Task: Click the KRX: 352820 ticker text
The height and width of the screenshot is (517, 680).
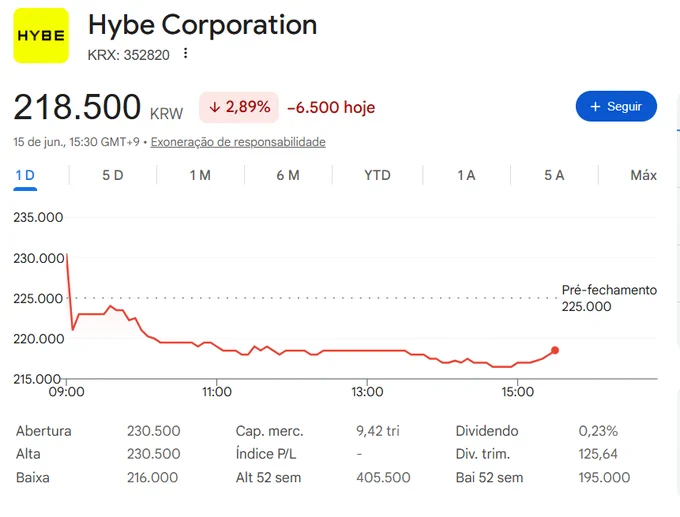Action: pos(128,55)
